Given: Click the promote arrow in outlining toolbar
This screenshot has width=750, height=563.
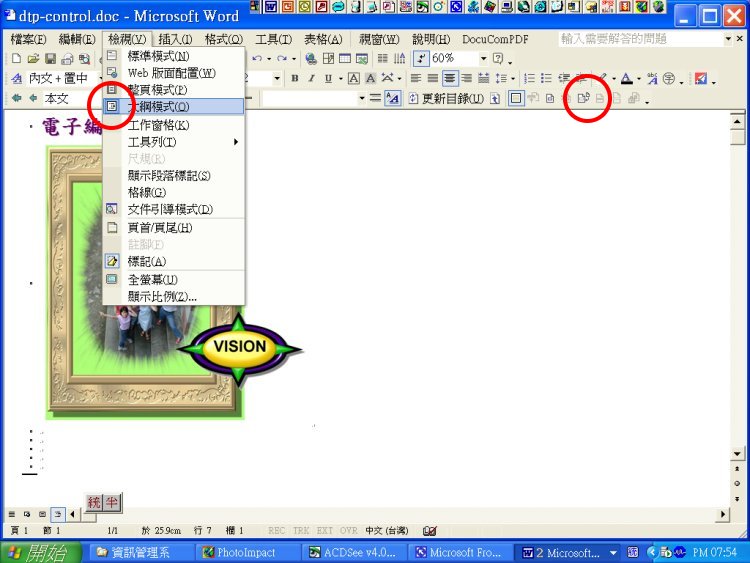Looking at the screenshot, I should (x=33, y=99).
